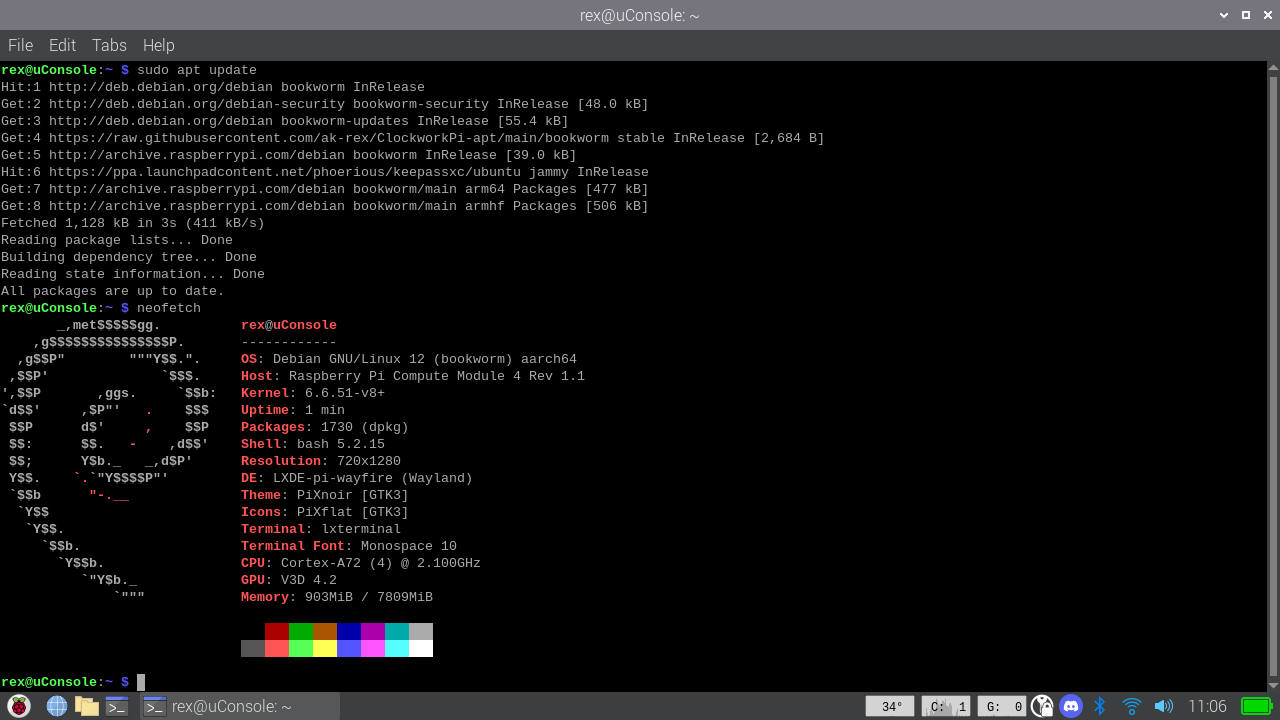Open the Discord tray icon
The width and height of the screenshot is (1280, 720).
click(x=1071, y=706)
